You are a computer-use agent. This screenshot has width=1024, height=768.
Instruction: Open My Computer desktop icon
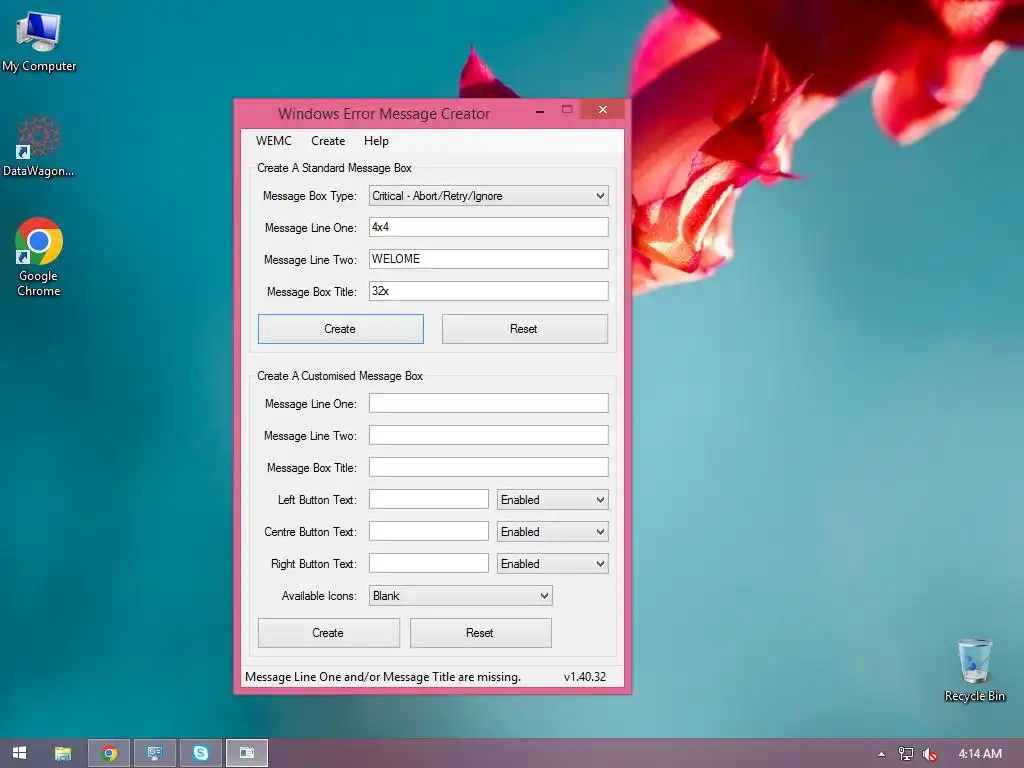(39, 40)
